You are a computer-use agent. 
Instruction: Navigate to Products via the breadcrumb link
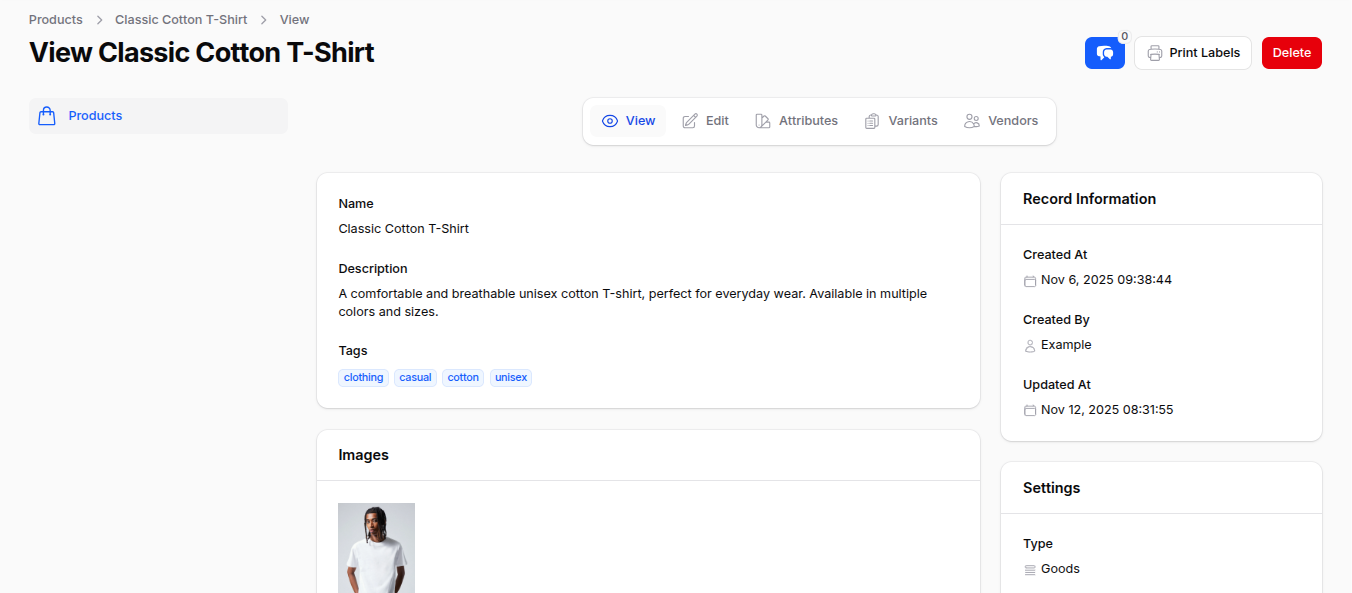coord(55,19)
